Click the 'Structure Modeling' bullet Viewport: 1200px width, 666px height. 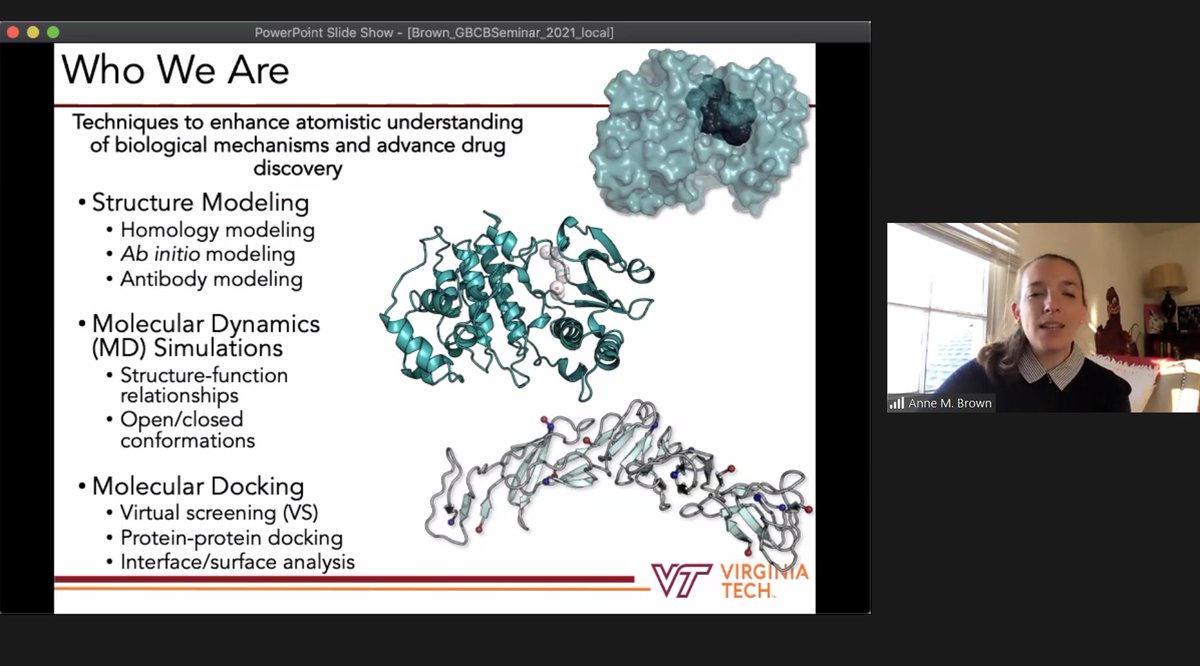pos(200,202)
